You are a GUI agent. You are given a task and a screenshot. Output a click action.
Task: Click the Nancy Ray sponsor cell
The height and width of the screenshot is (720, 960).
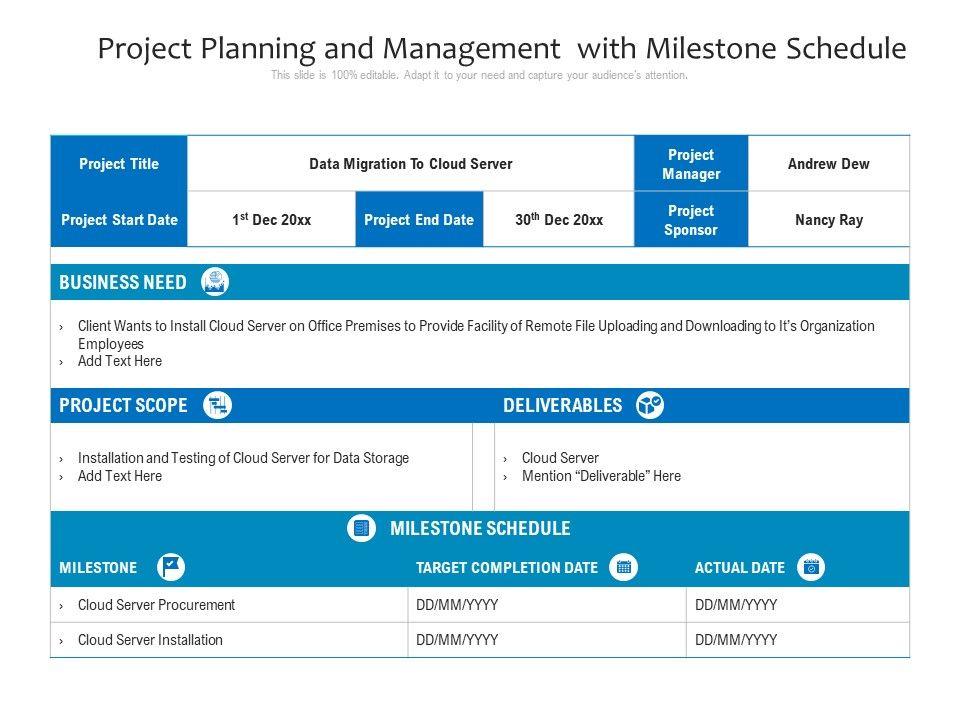coord(828,220)
